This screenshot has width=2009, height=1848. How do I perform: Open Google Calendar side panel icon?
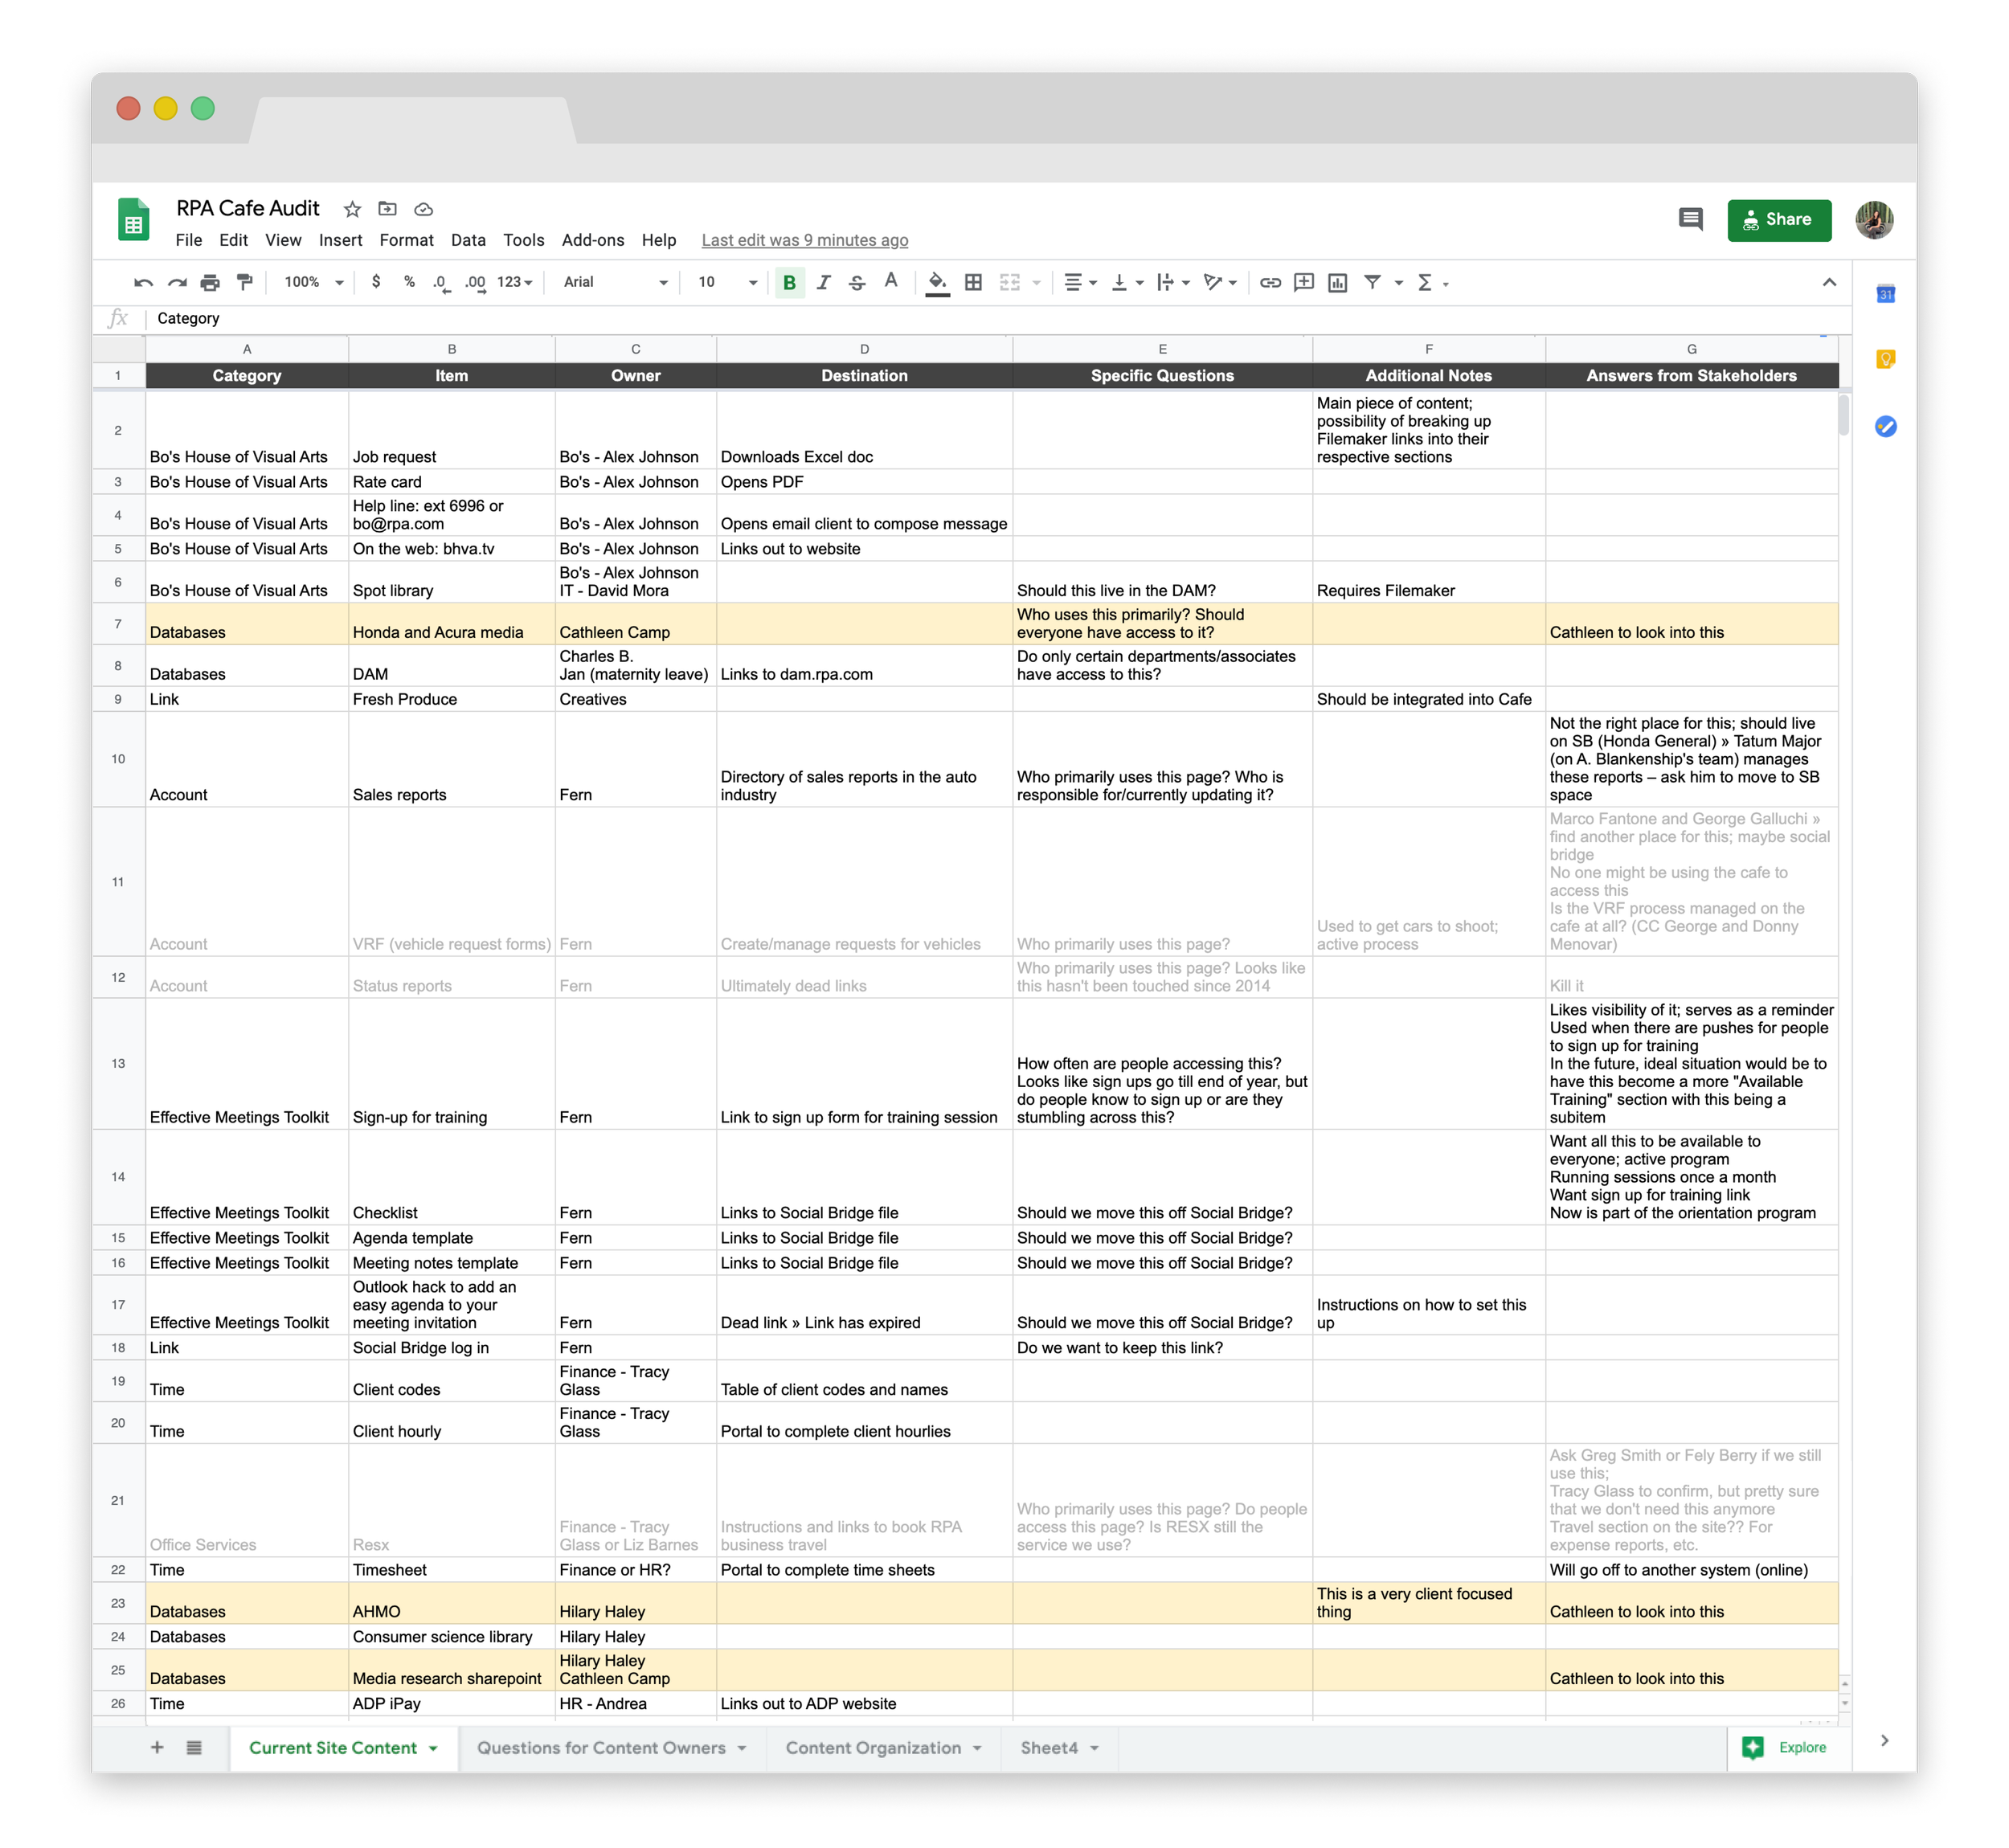(x=1885, y=294)
